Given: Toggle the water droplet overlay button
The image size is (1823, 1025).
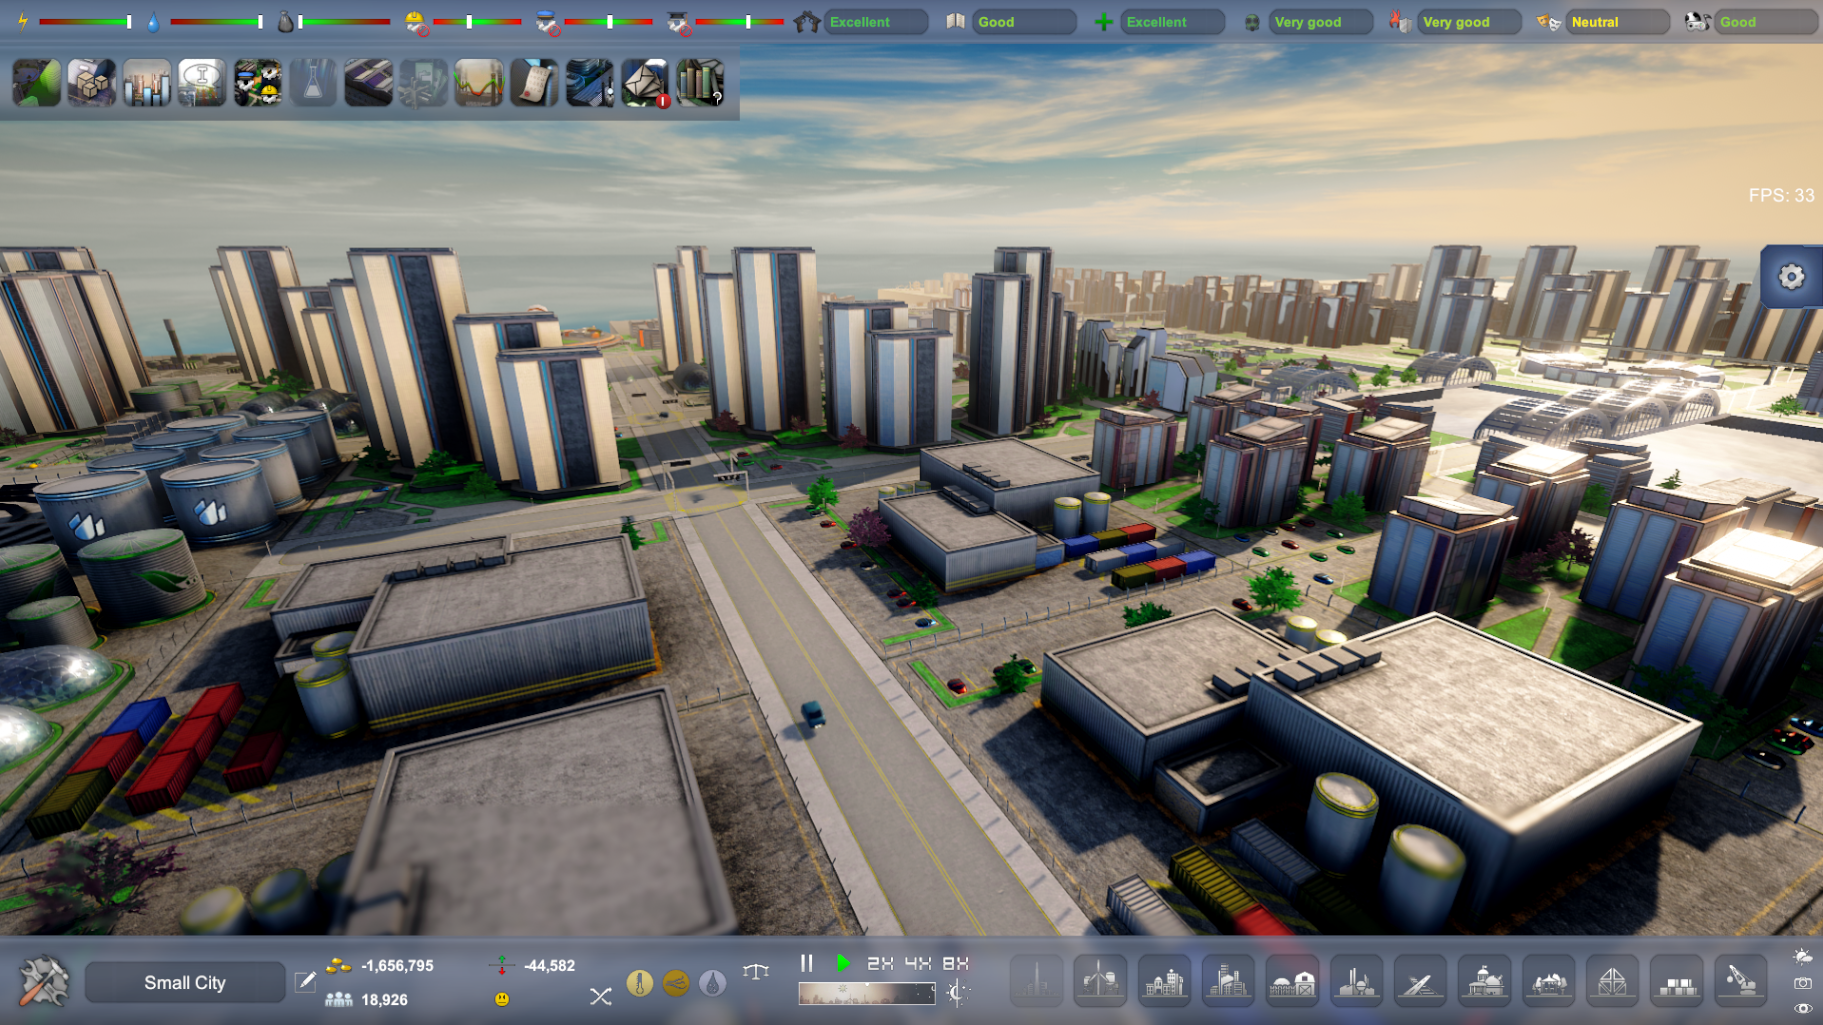Looking at the screenshot, I should 712,983.
